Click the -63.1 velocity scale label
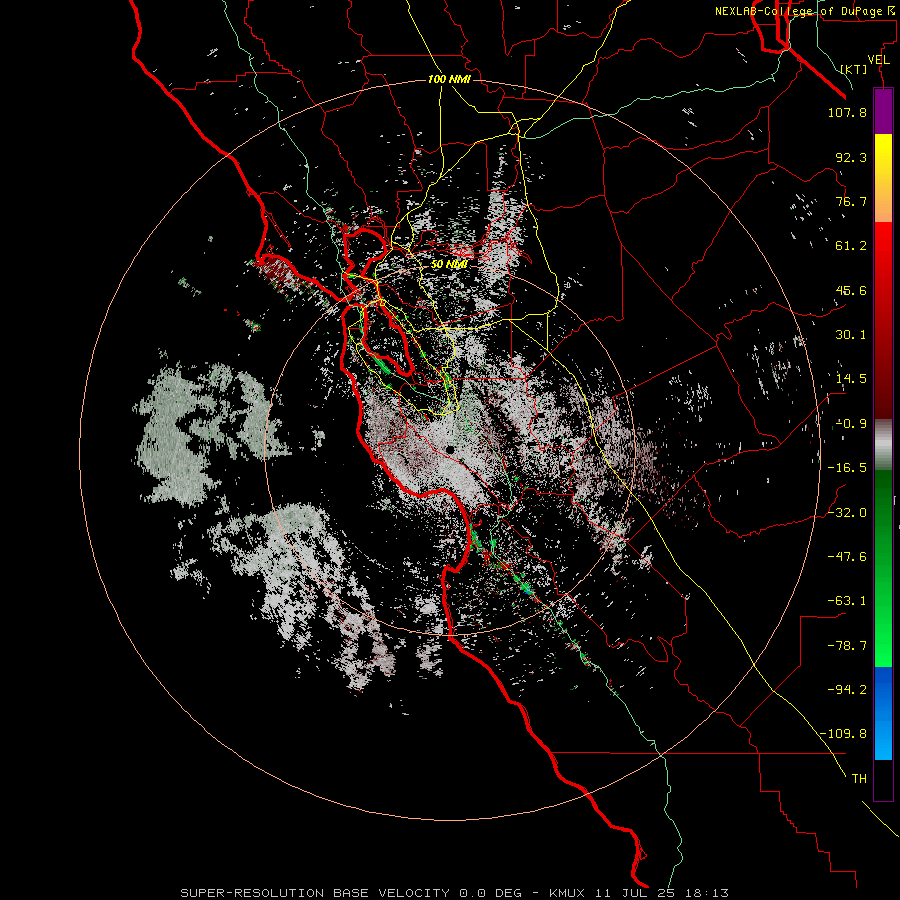This screenshot has width=900, height=900. pyautogui.click(x=847, y=601)
